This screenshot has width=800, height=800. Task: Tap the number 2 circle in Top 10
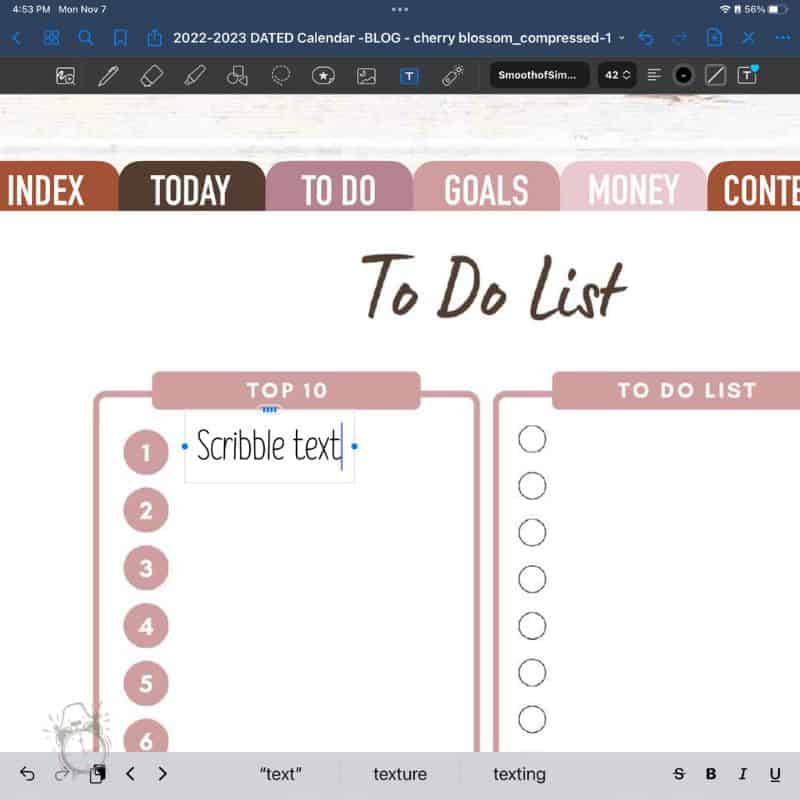(146, 510)
